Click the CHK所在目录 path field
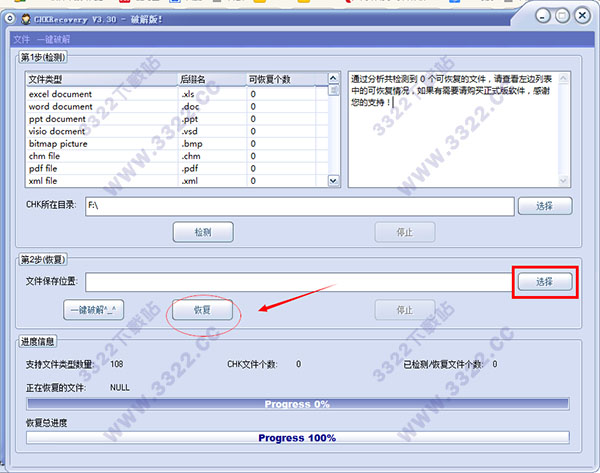 click(300, 207)
